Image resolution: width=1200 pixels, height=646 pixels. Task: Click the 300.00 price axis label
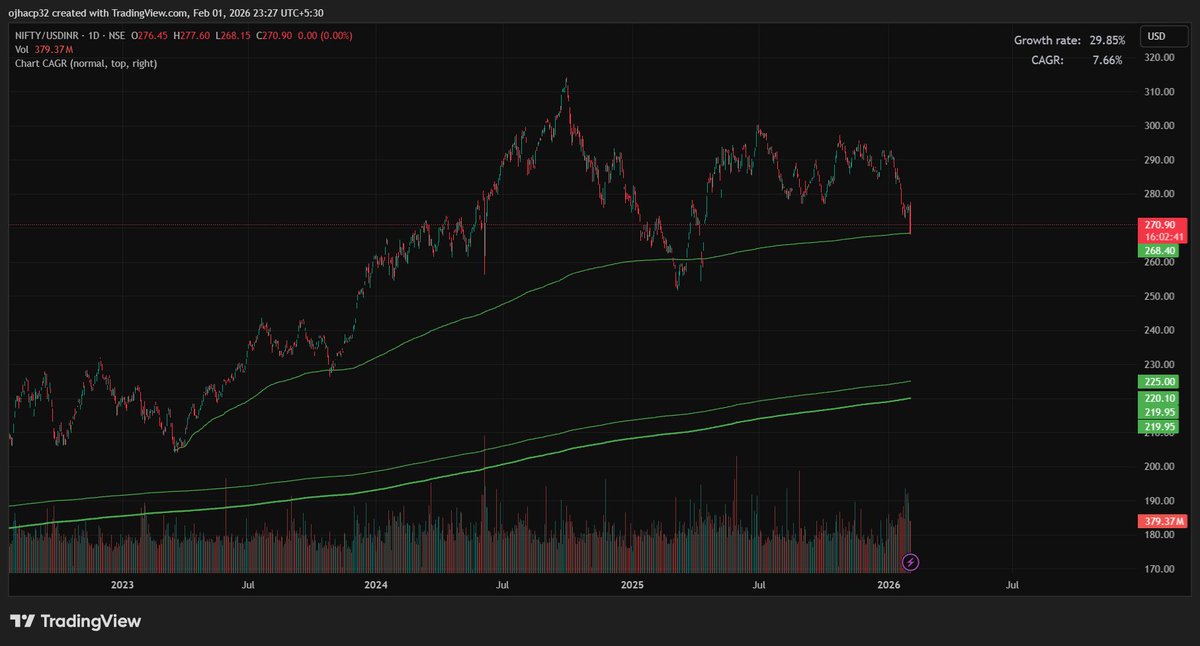click(1161, 126)
